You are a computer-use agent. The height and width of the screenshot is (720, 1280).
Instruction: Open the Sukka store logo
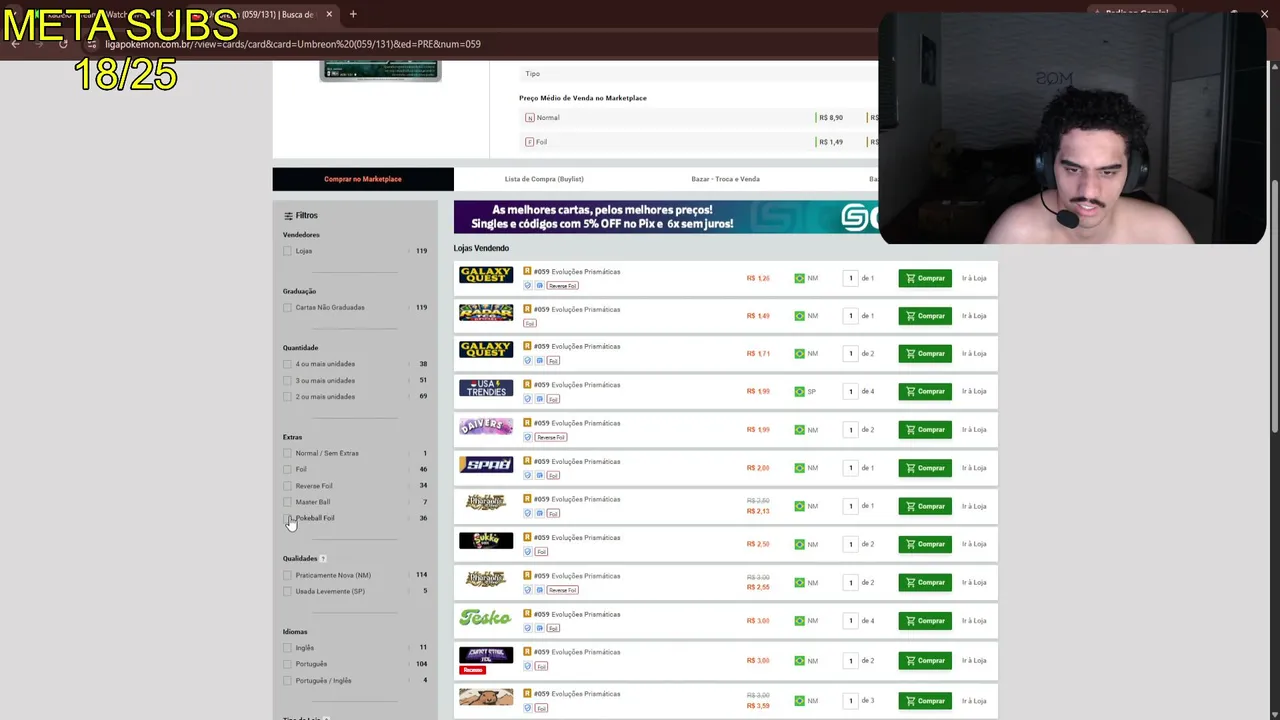point(486,541)
